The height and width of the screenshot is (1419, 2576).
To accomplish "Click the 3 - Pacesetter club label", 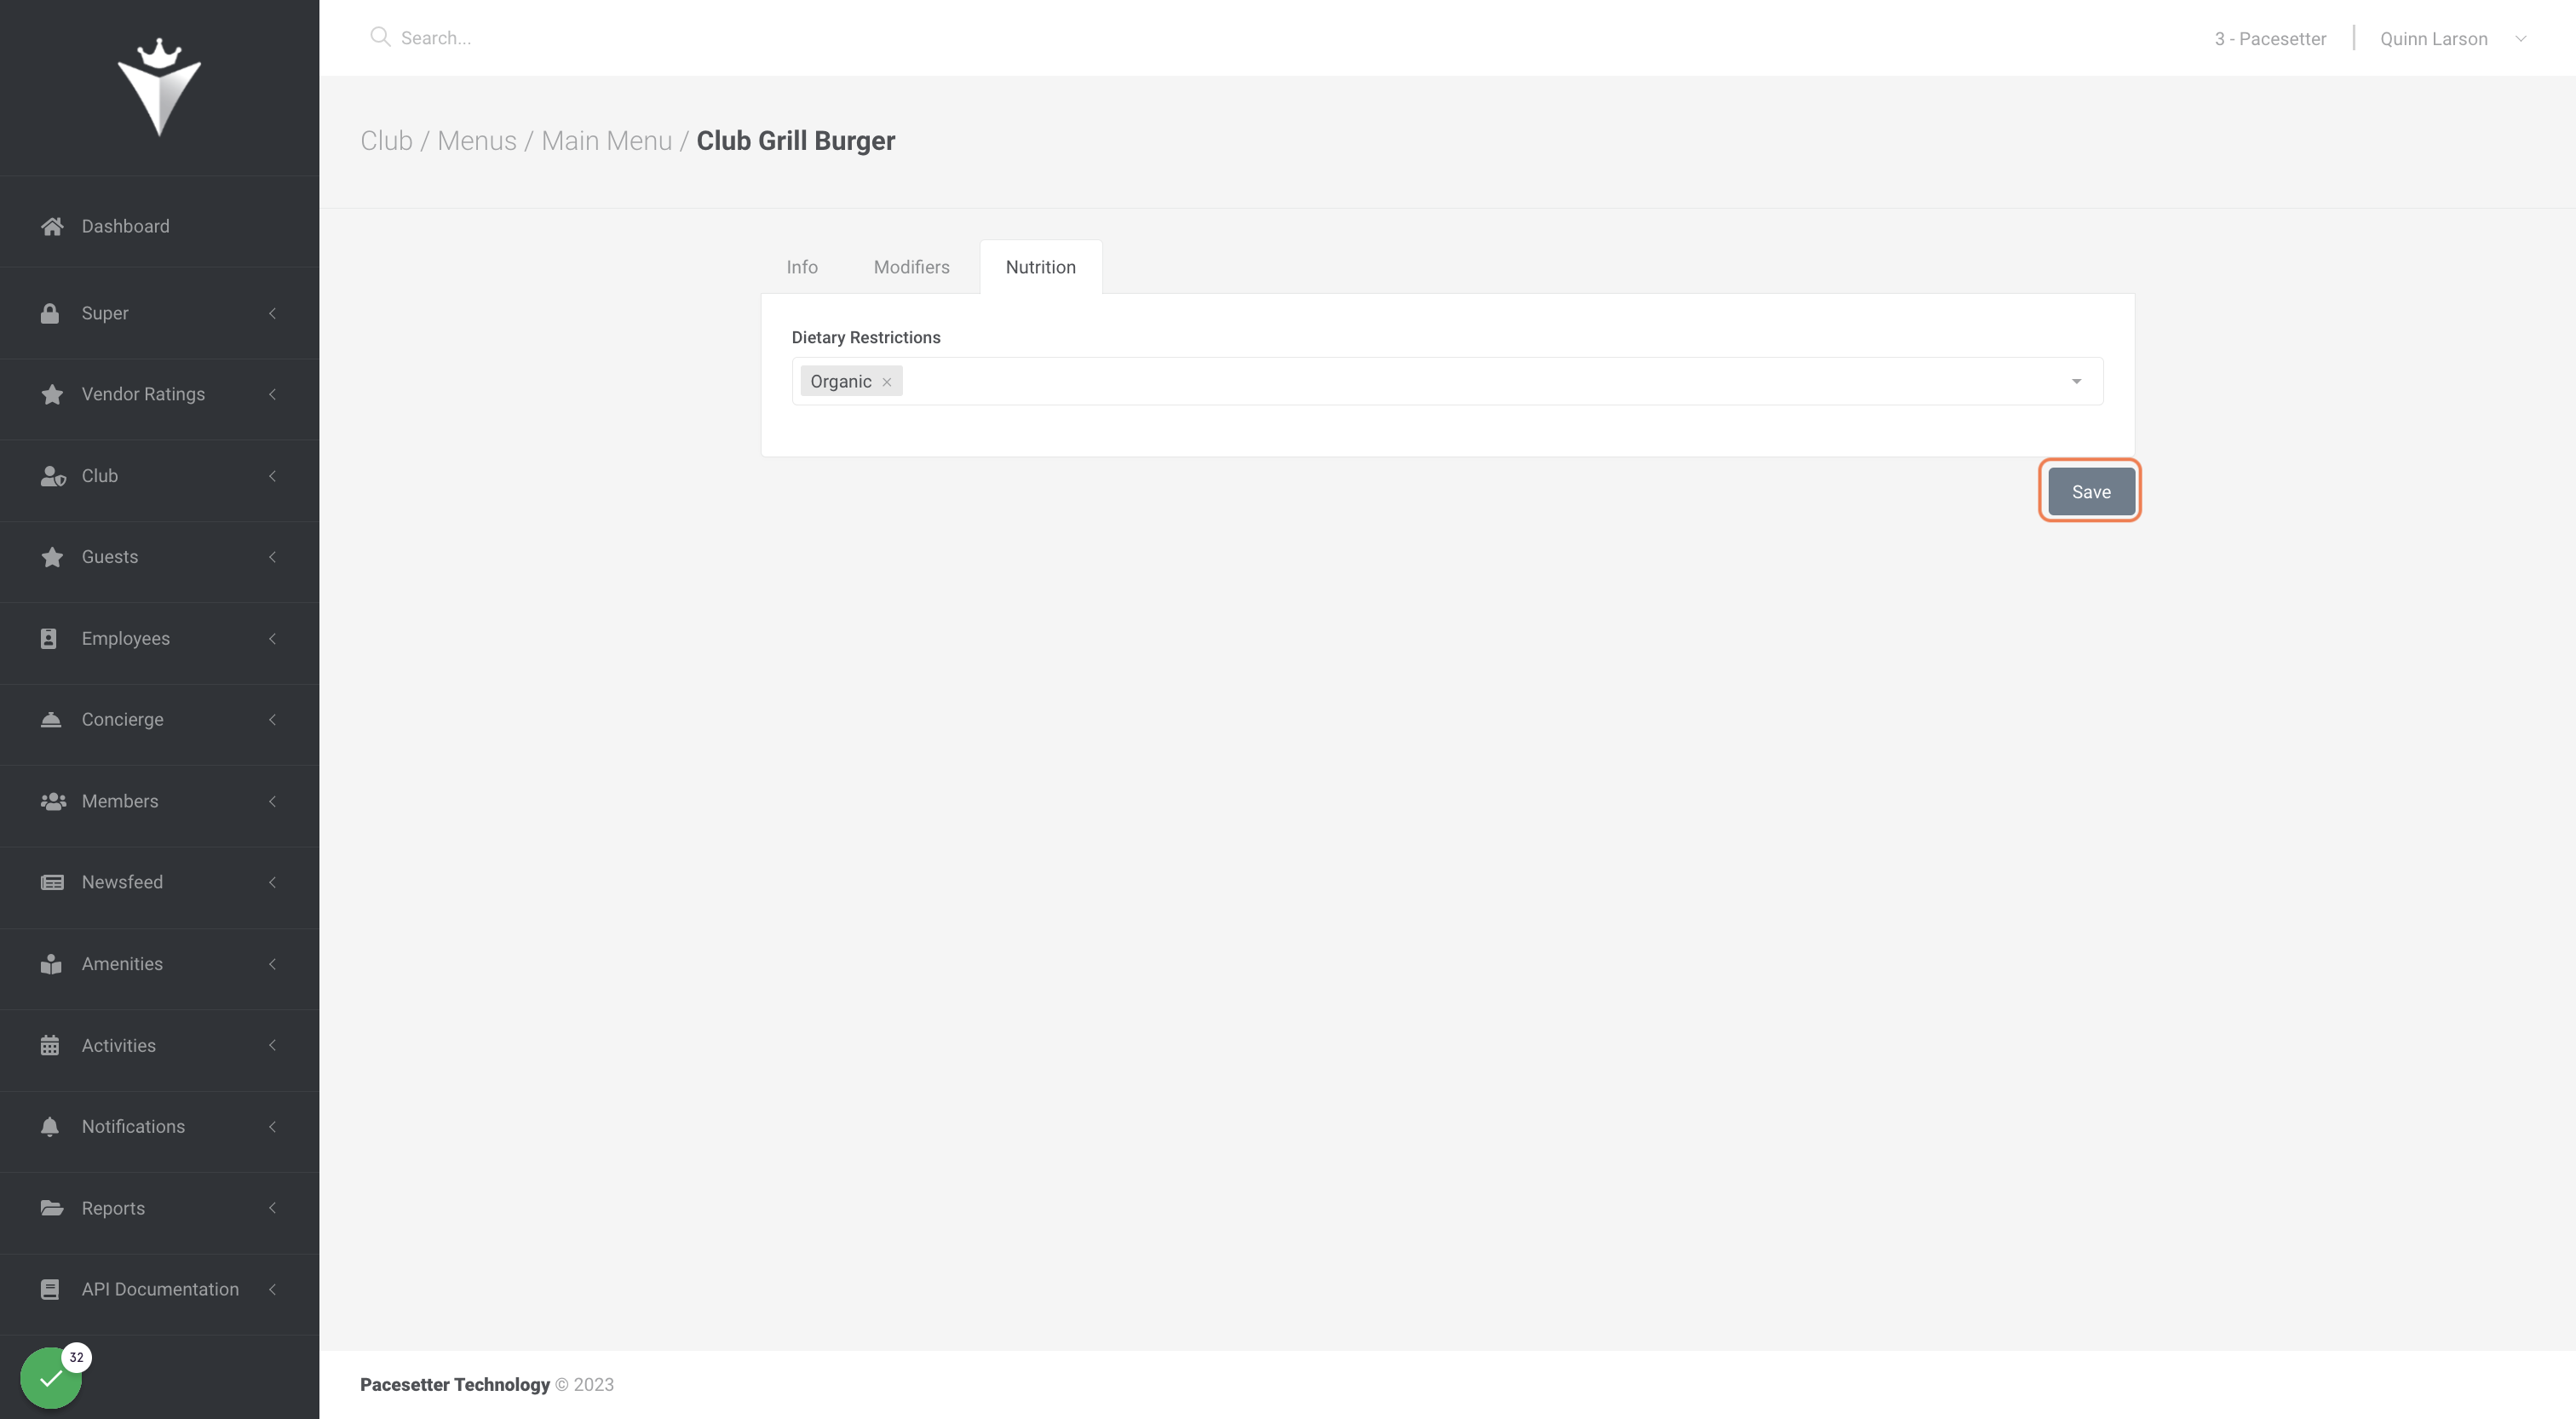I will tap(2270, 39).
